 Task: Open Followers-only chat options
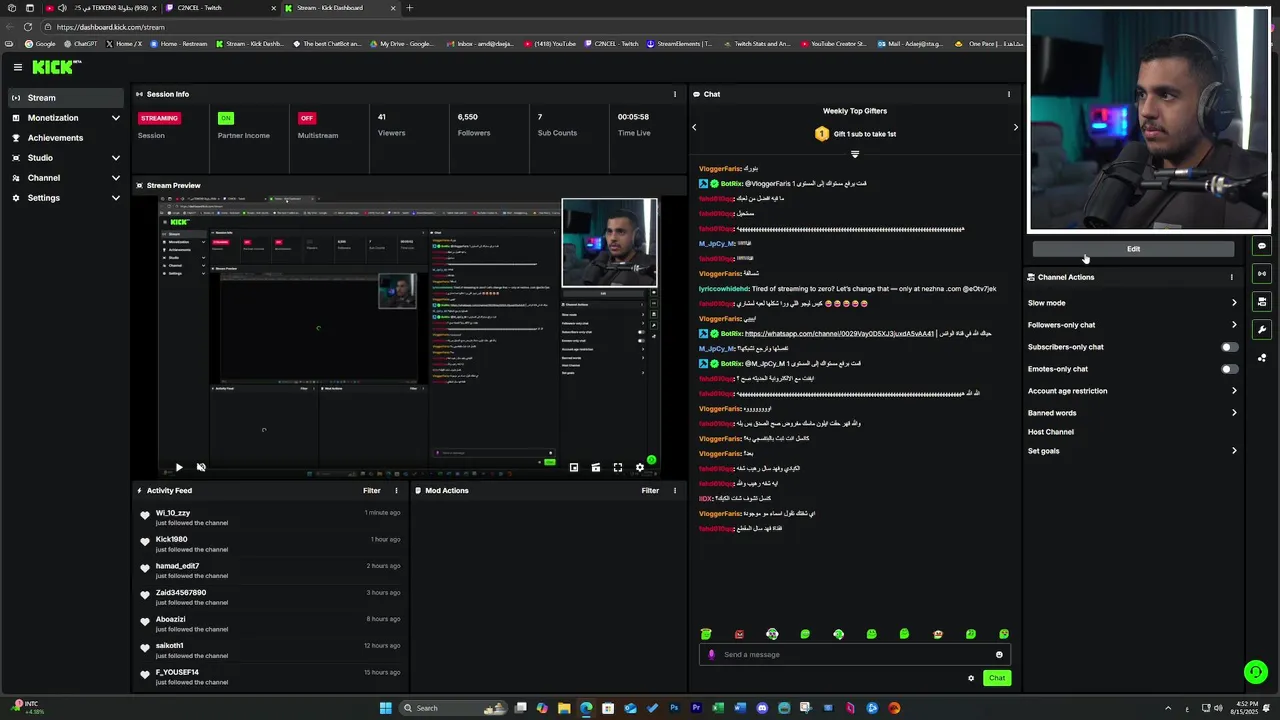(x=1132, y=325)
